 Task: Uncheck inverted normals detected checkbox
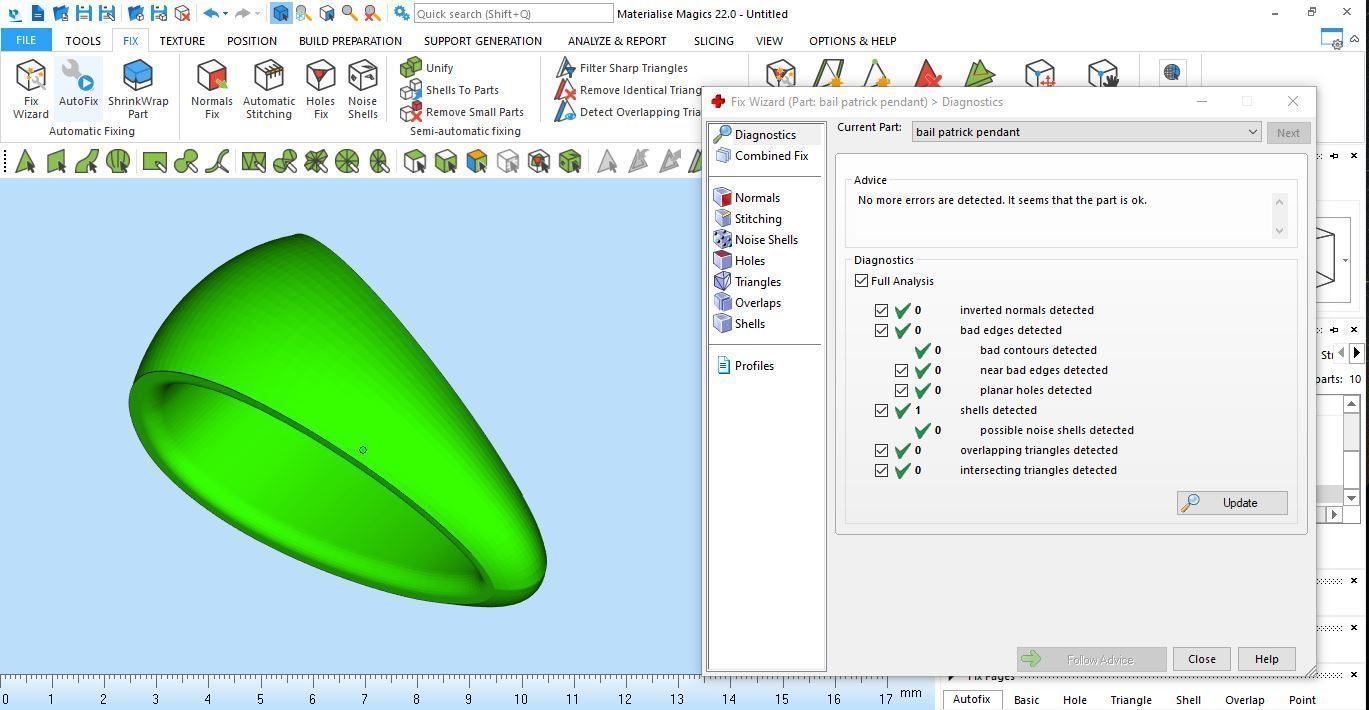[881, 310]
